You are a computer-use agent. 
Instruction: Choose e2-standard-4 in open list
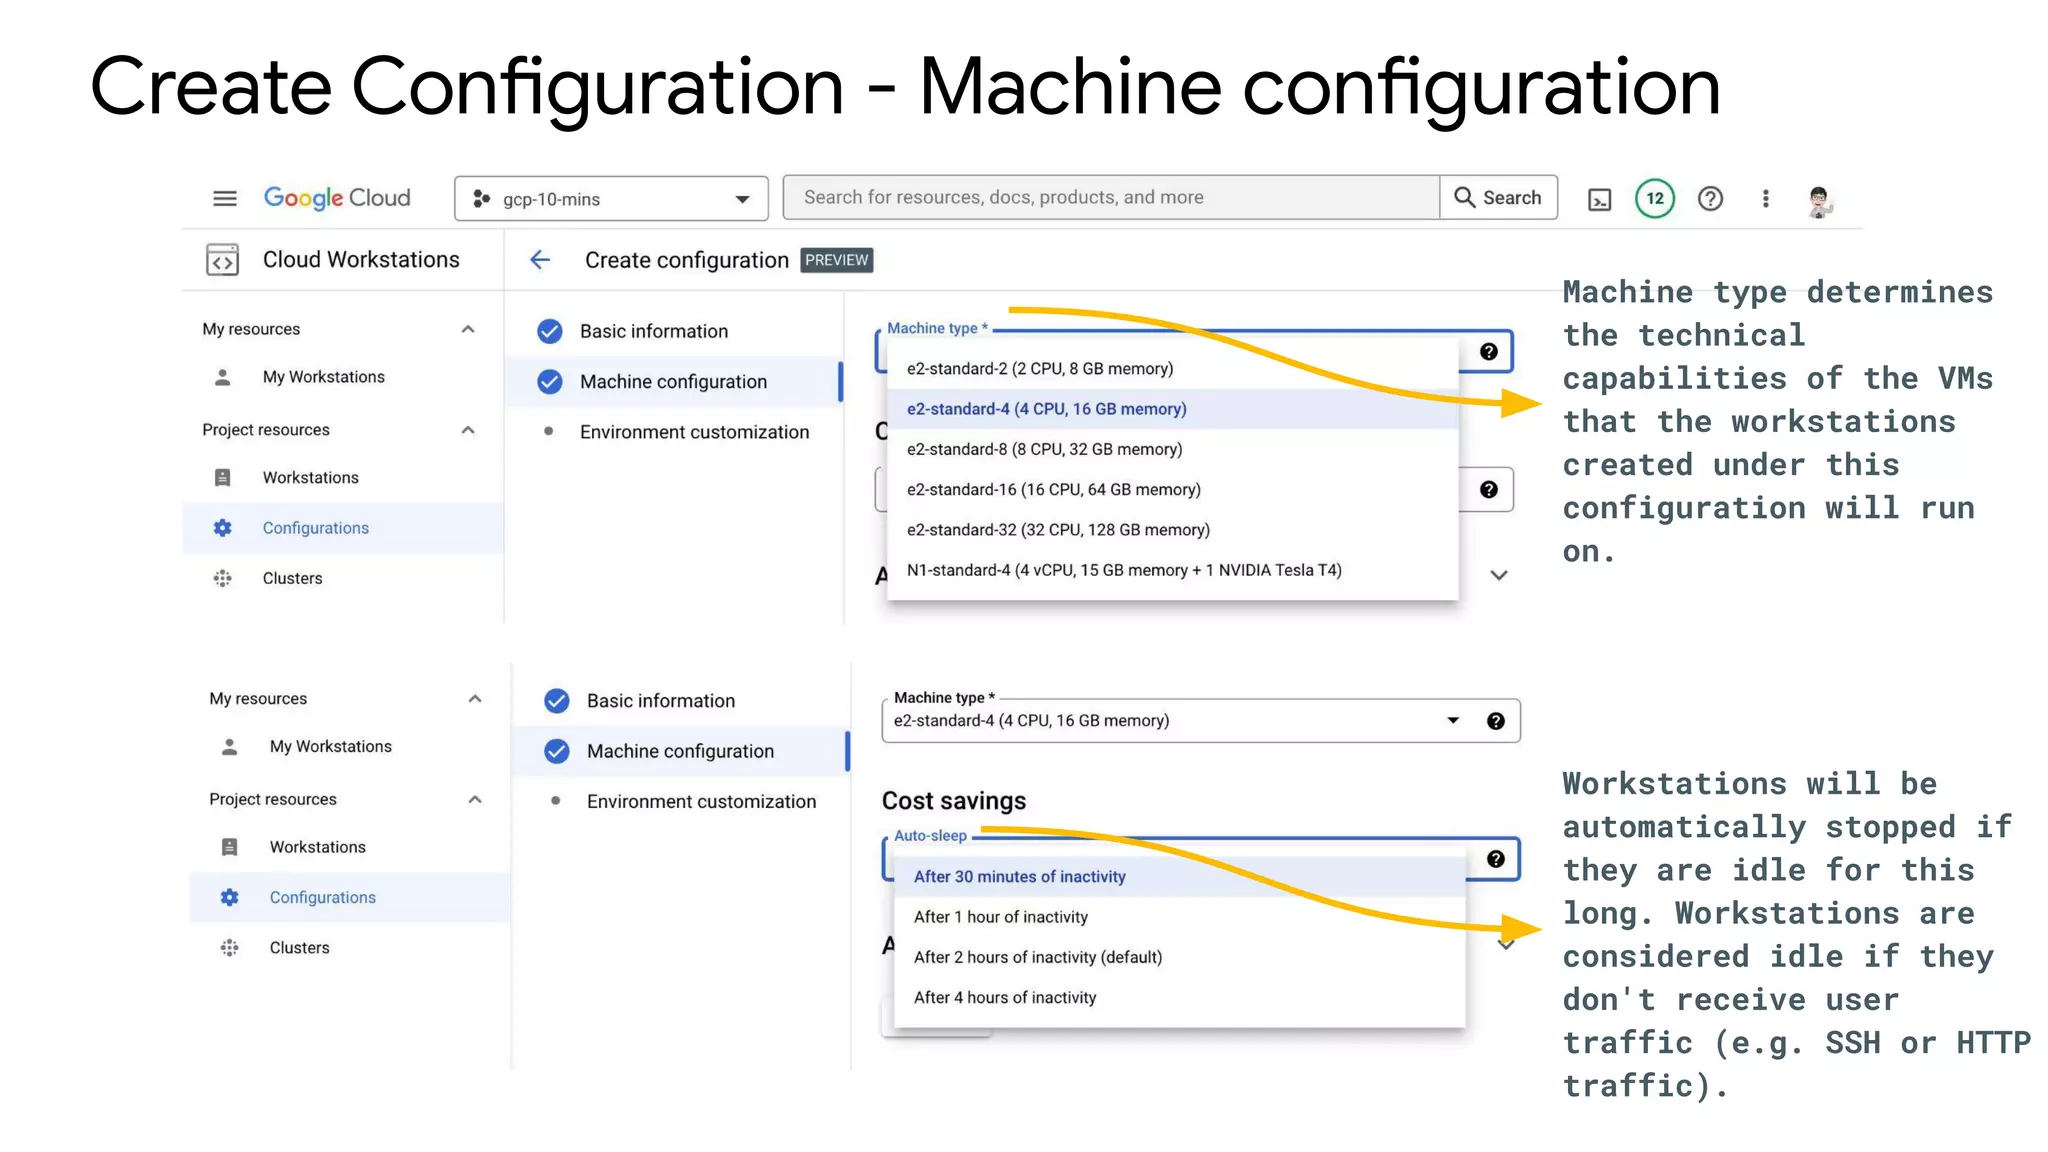1172,409
